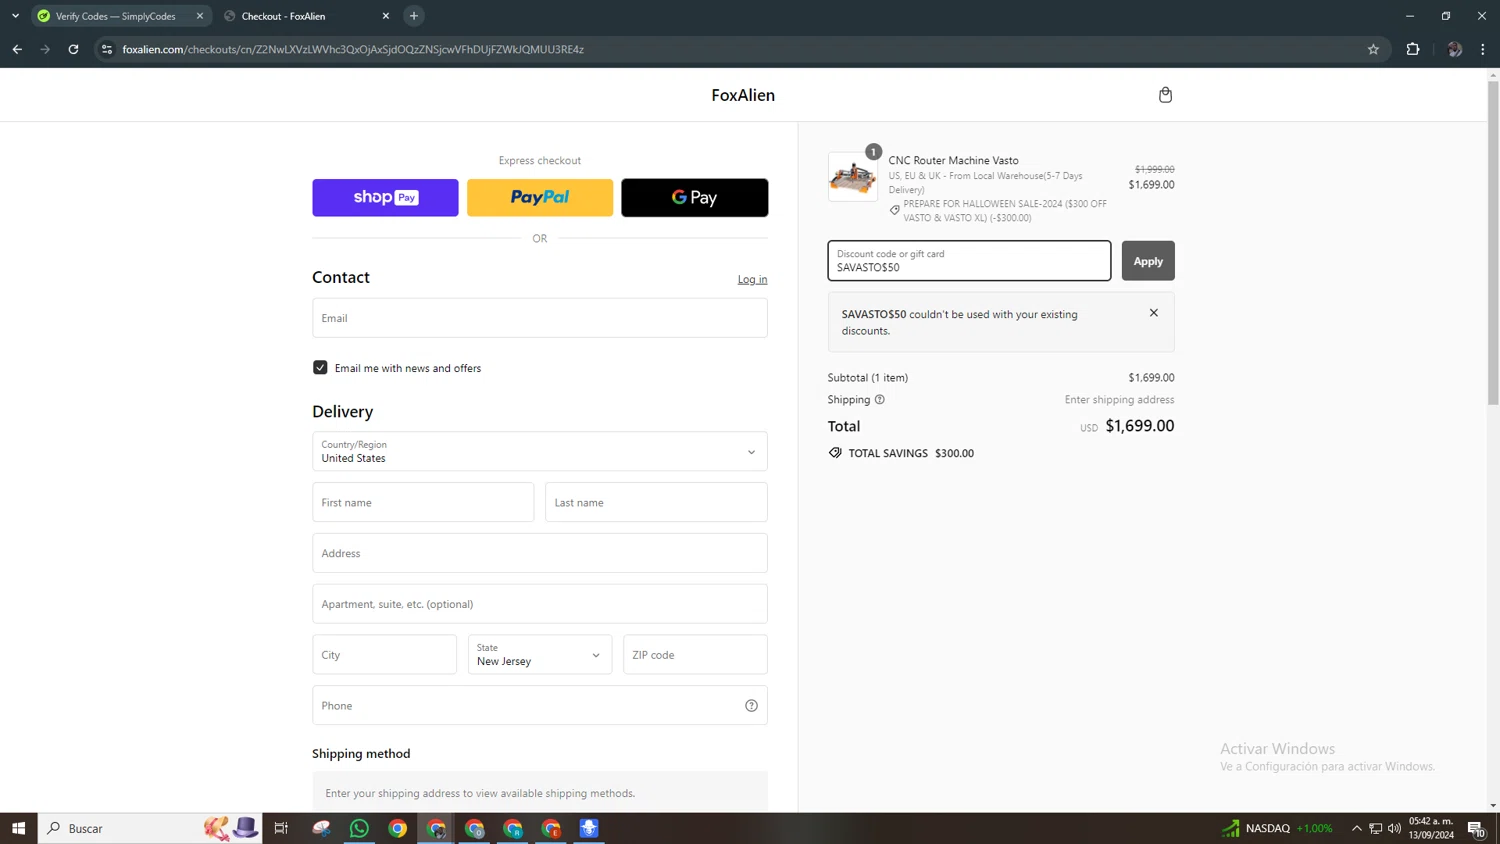
Task: Click the Log in link
Action: tap(752, 280)
